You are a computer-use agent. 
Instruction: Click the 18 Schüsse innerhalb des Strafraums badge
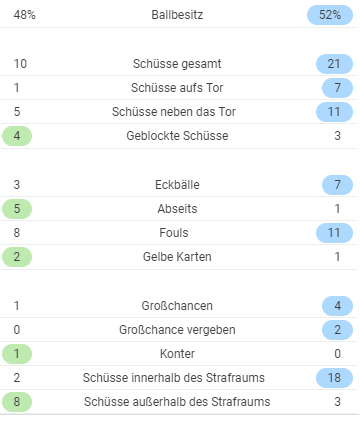334,378
